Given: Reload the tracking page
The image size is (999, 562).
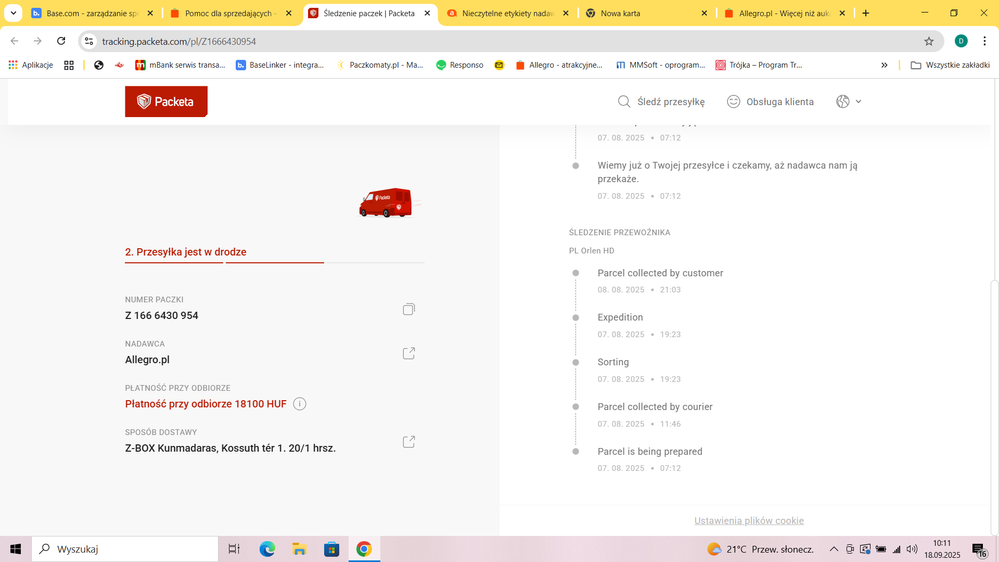Looking at the screenshot, I should click(x=61, y=41).
